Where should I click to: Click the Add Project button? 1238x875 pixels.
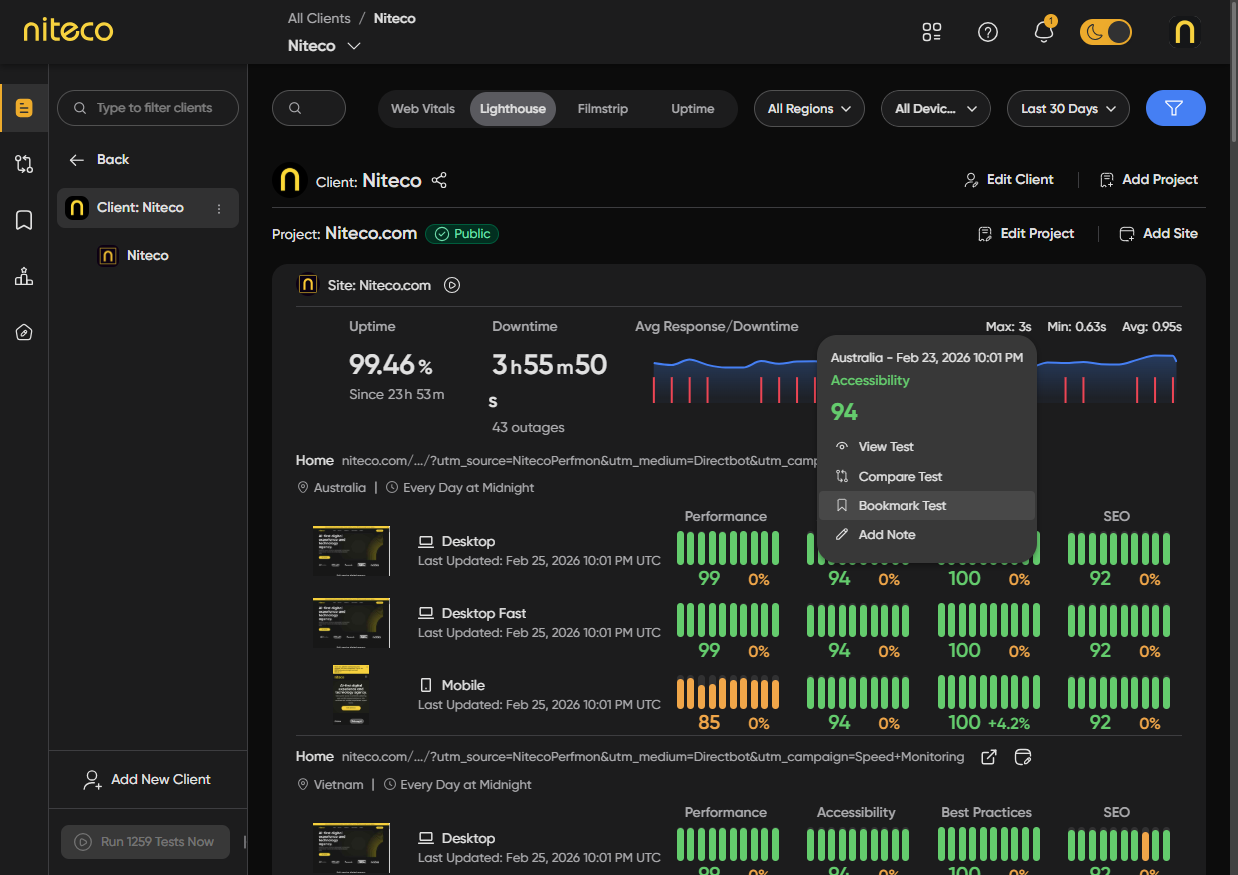1148,180
